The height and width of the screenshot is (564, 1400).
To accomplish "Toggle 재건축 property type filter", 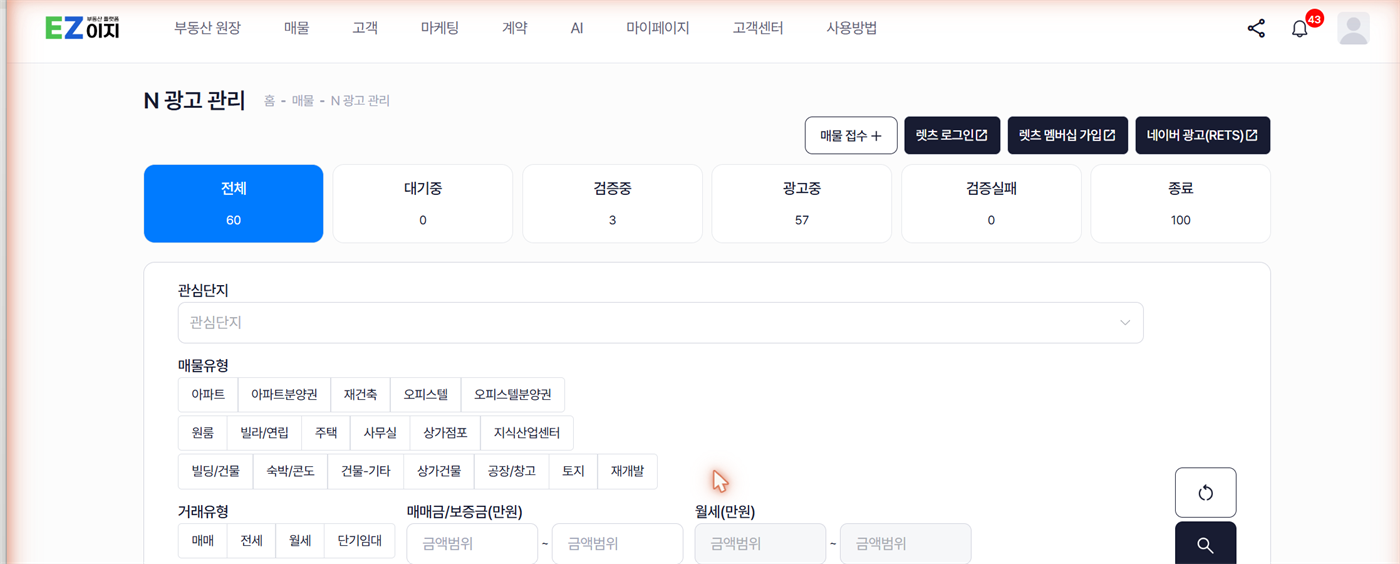I will (360, 395).
